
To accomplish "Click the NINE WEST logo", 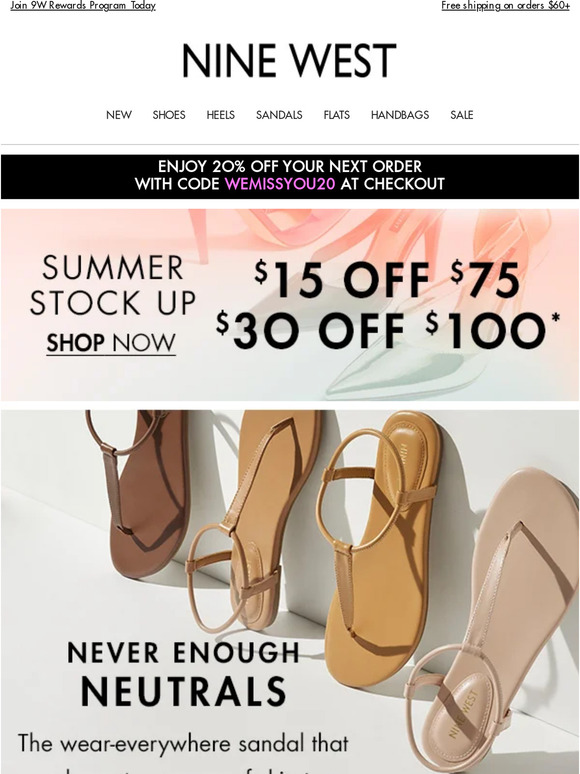I will pos(289,61).
